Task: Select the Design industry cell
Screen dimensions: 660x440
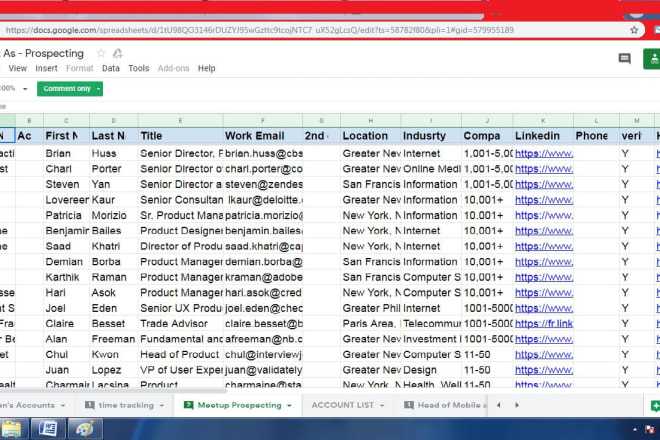Action: click(431, 370)
